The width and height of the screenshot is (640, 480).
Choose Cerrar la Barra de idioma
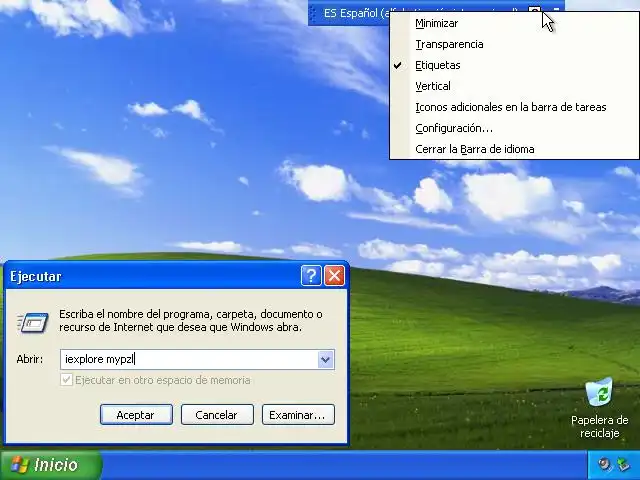coord(514,149)
